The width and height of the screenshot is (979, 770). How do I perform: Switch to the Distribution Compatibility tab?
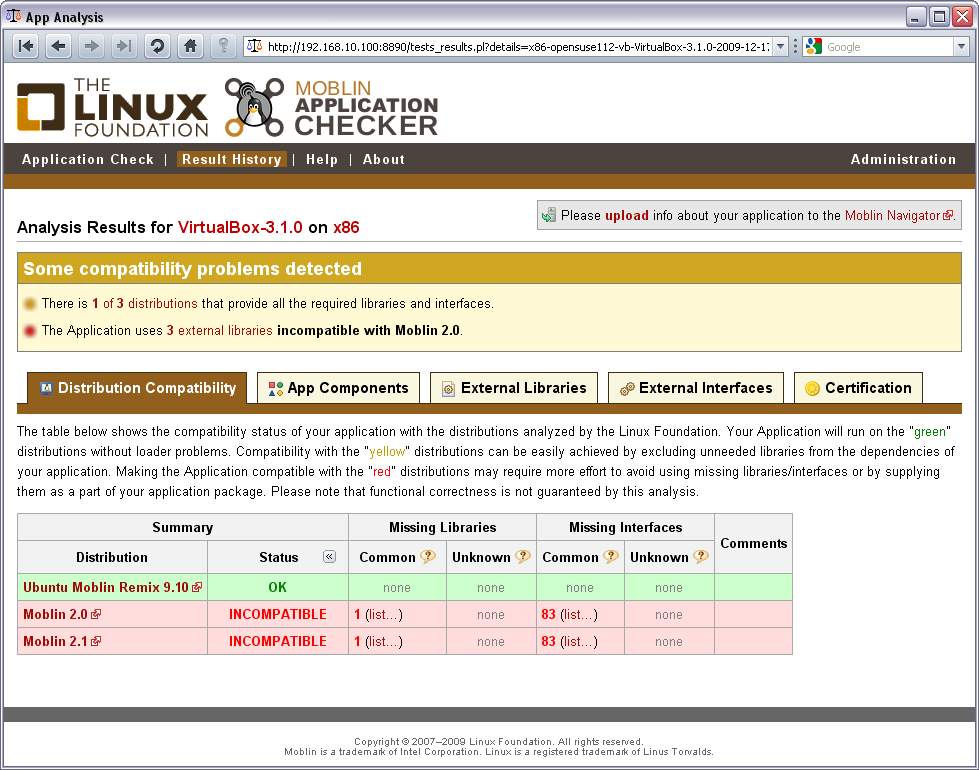tap(137, 388)
